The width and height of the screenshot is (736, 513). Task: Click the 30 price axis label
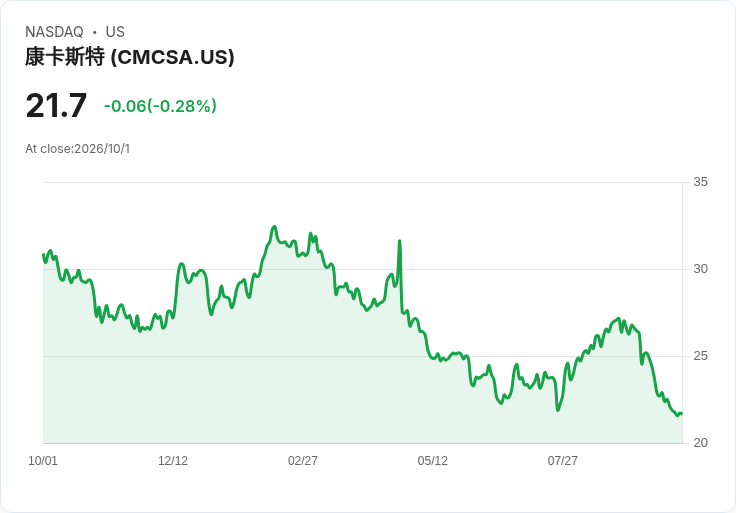pyautogui.click(x=700, y=269)
